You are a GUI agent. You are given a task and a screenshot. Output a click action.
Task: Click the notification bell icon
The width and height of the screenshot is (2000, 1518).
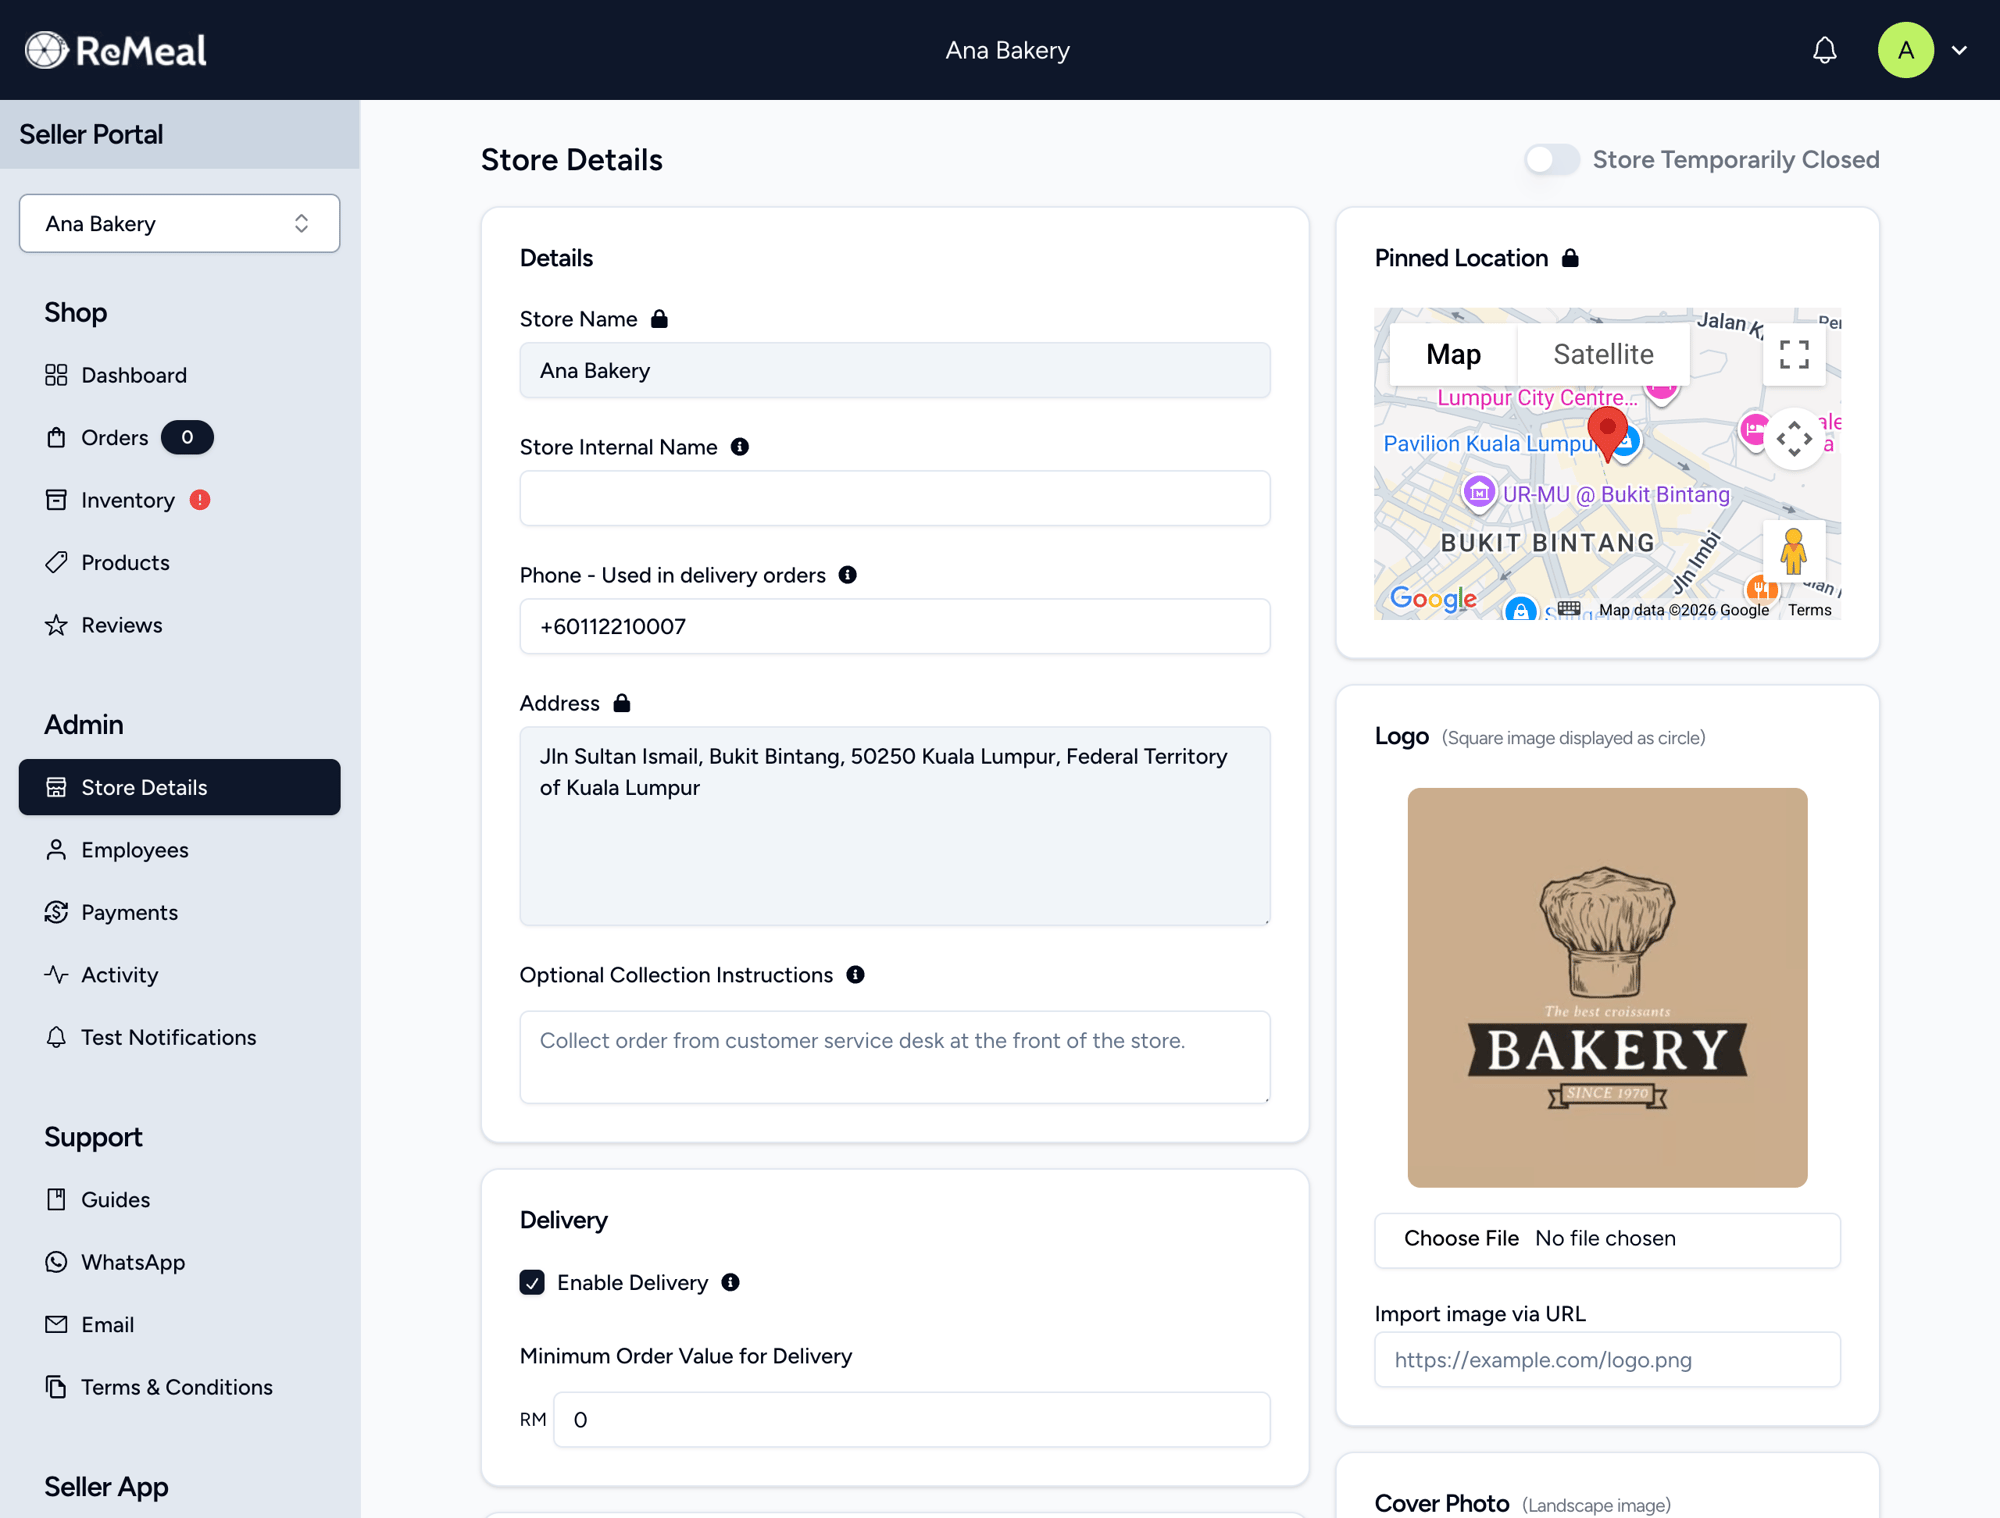tap(1824, 50)
